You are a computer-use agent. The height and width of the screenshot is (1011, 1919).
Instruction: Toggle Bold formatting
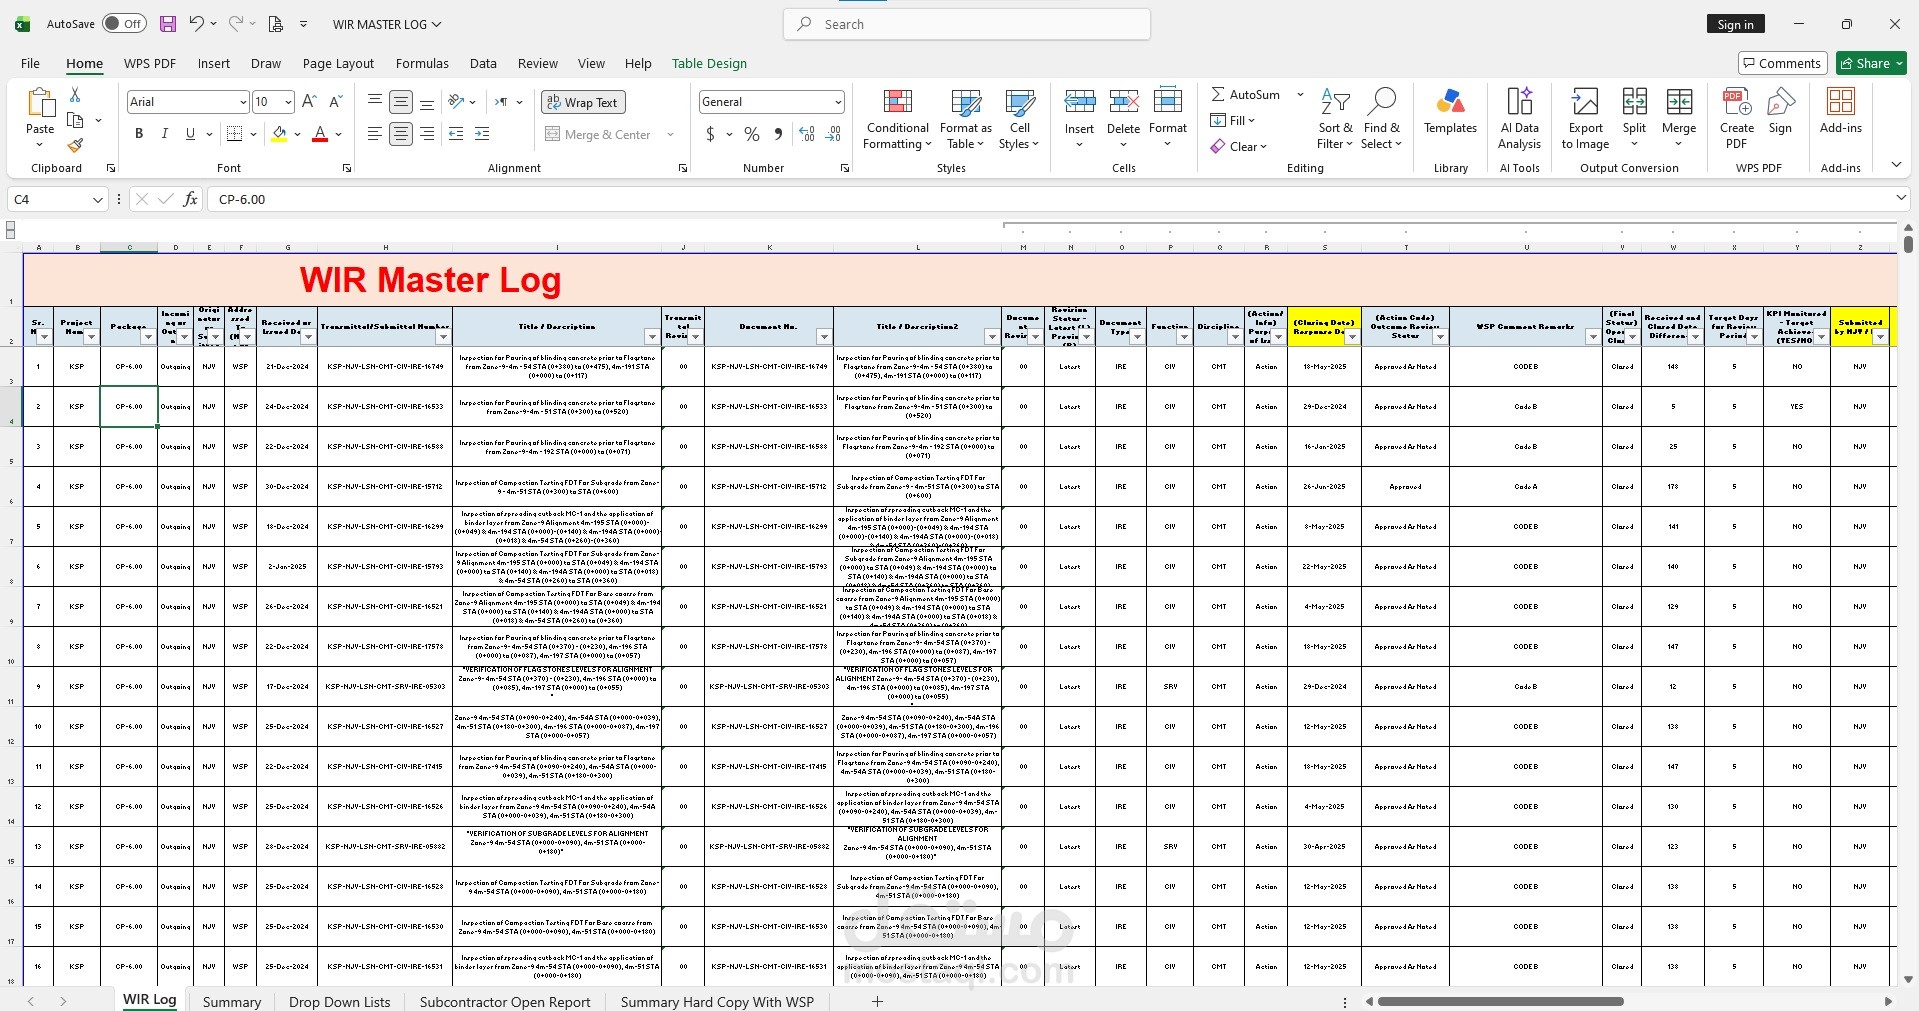tap(139, 134)
